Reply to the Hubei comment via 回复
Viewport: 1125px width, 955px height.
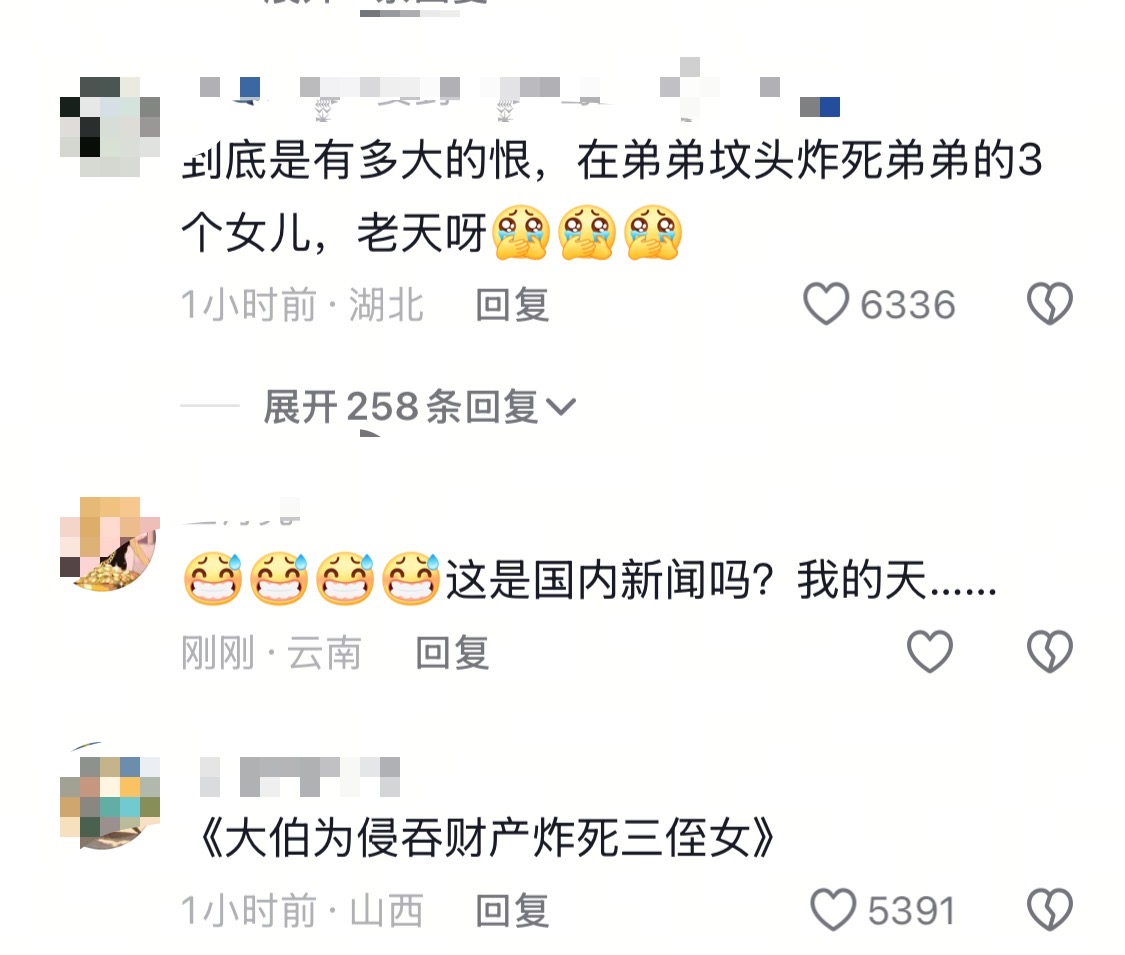(512, 305)
